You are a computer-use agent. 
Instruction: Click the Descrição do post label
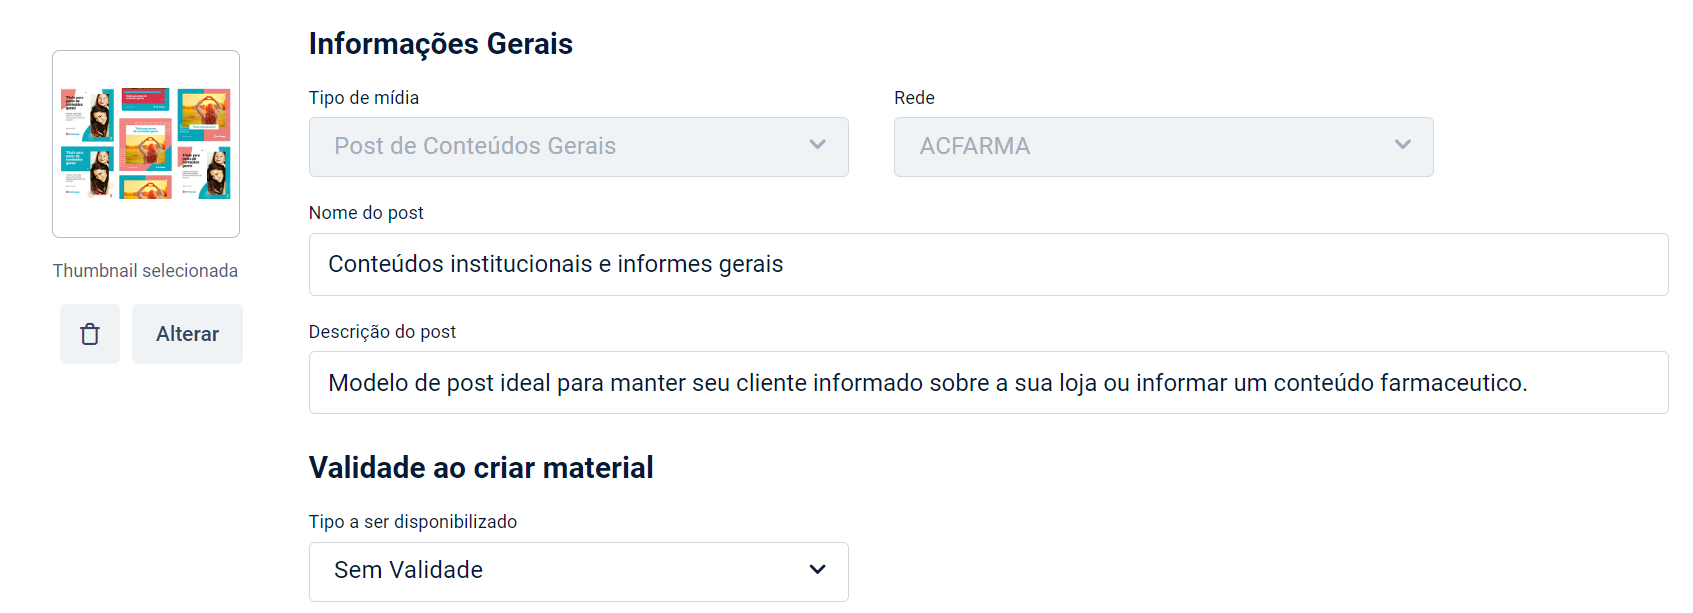382,332
